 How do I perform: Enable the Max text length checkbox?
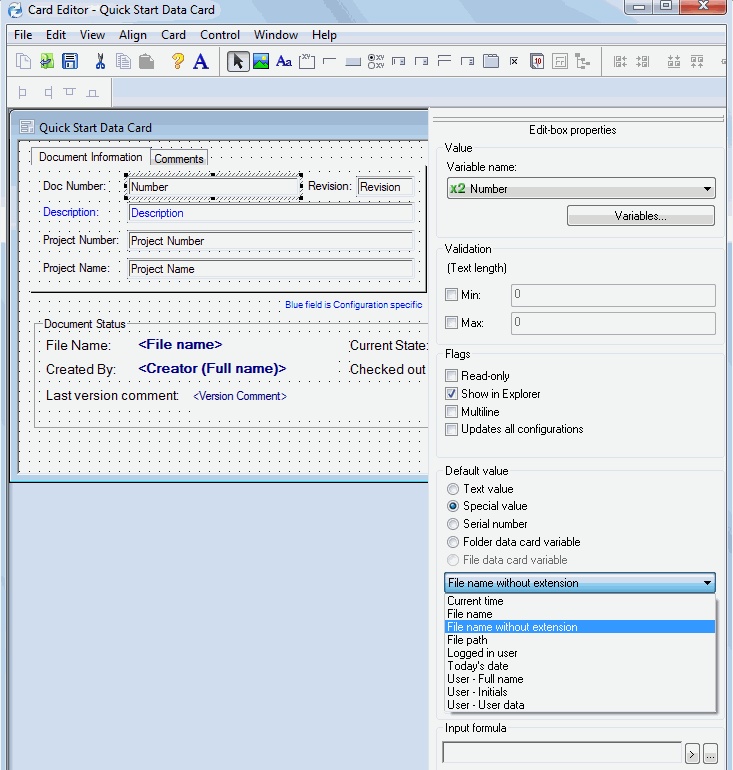click(451, 323)
